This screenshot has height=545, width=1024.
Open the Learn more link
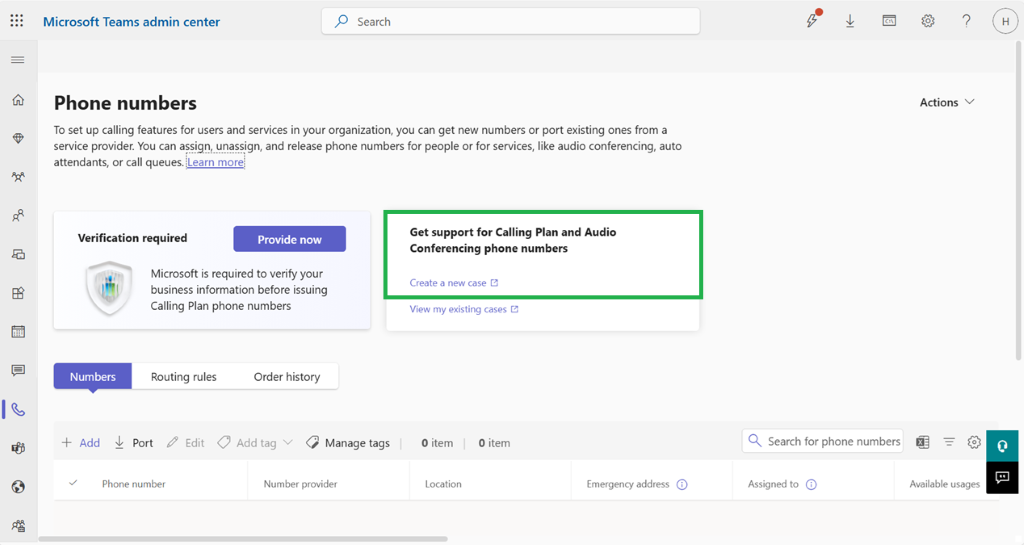click(215, 162)
